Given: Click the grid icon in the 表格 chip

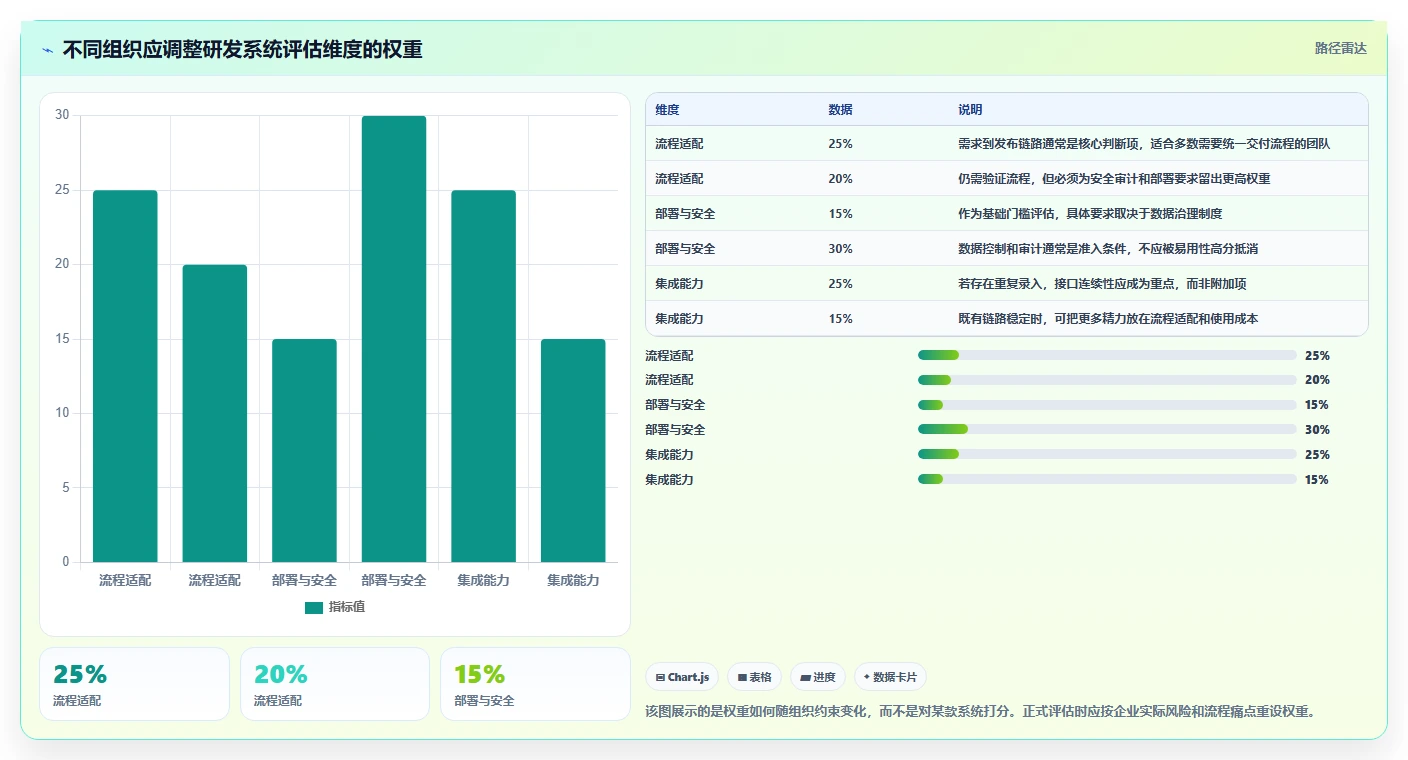Looking at the screenshot, I should pyautogui.click(x=742, y=677).
